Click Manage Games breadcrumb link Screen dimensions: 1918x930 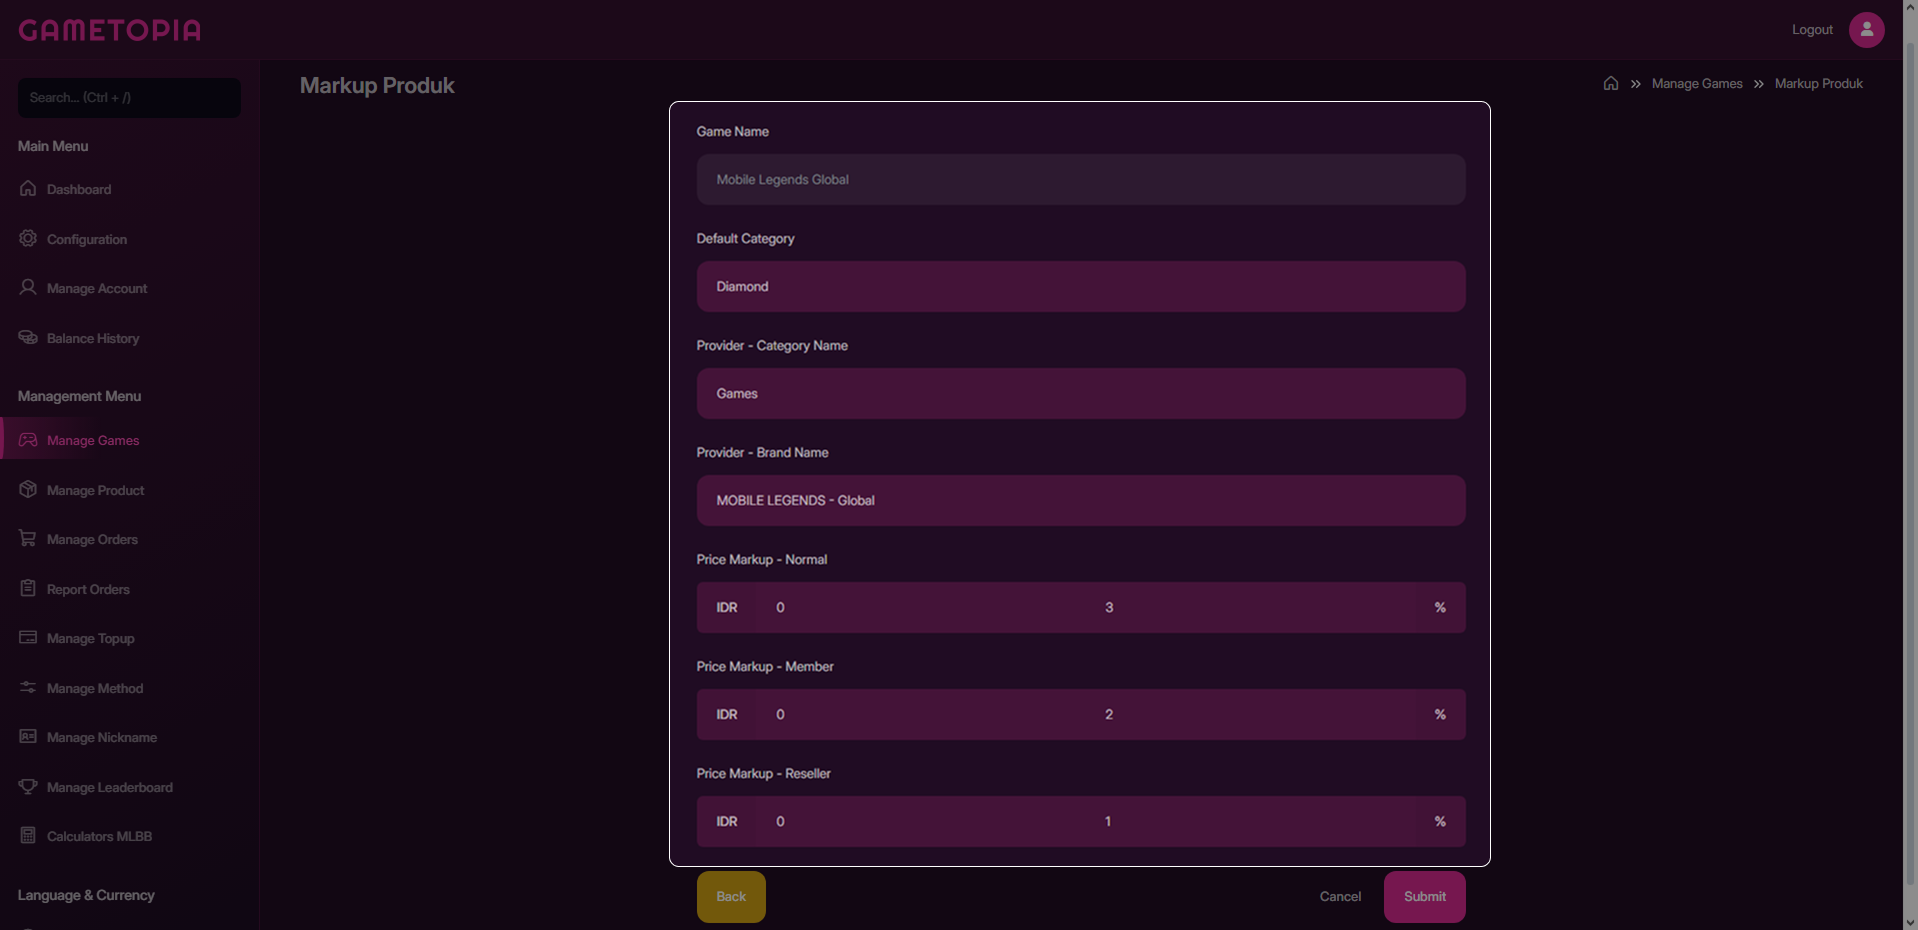pyautogui.click(x=1697, y=84)
